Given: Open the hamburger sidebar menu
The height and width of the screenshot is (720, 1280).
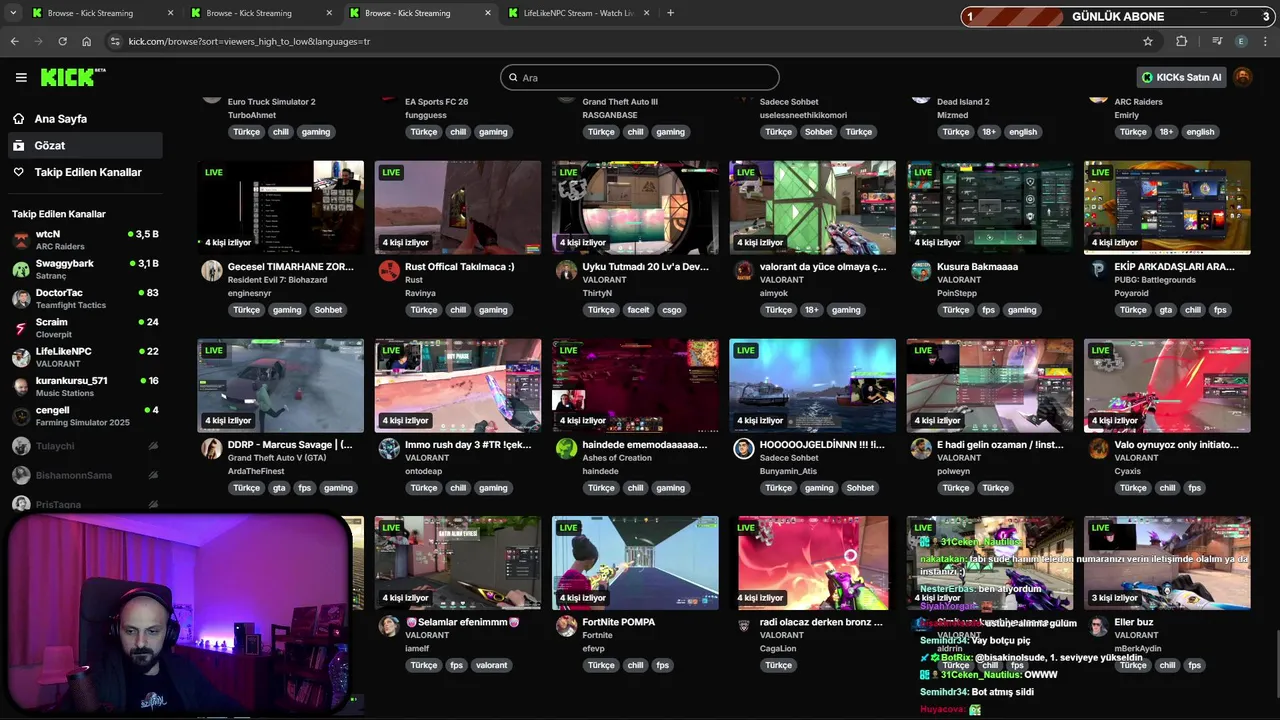Looking at the screenshot, I should (21, 77).
